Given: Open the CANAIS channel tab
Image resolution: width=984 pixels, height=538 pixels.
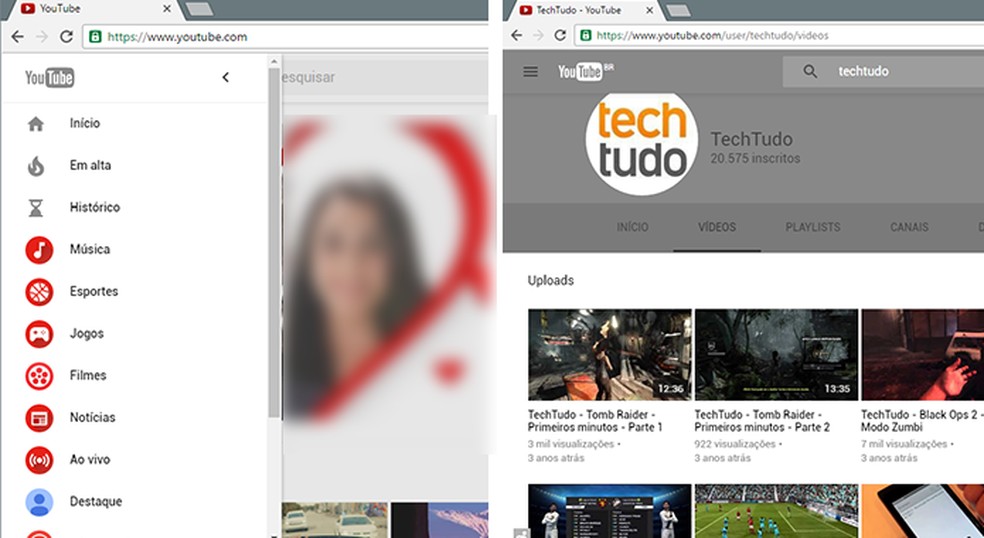Looking at the screenshot, I should 909,227.
